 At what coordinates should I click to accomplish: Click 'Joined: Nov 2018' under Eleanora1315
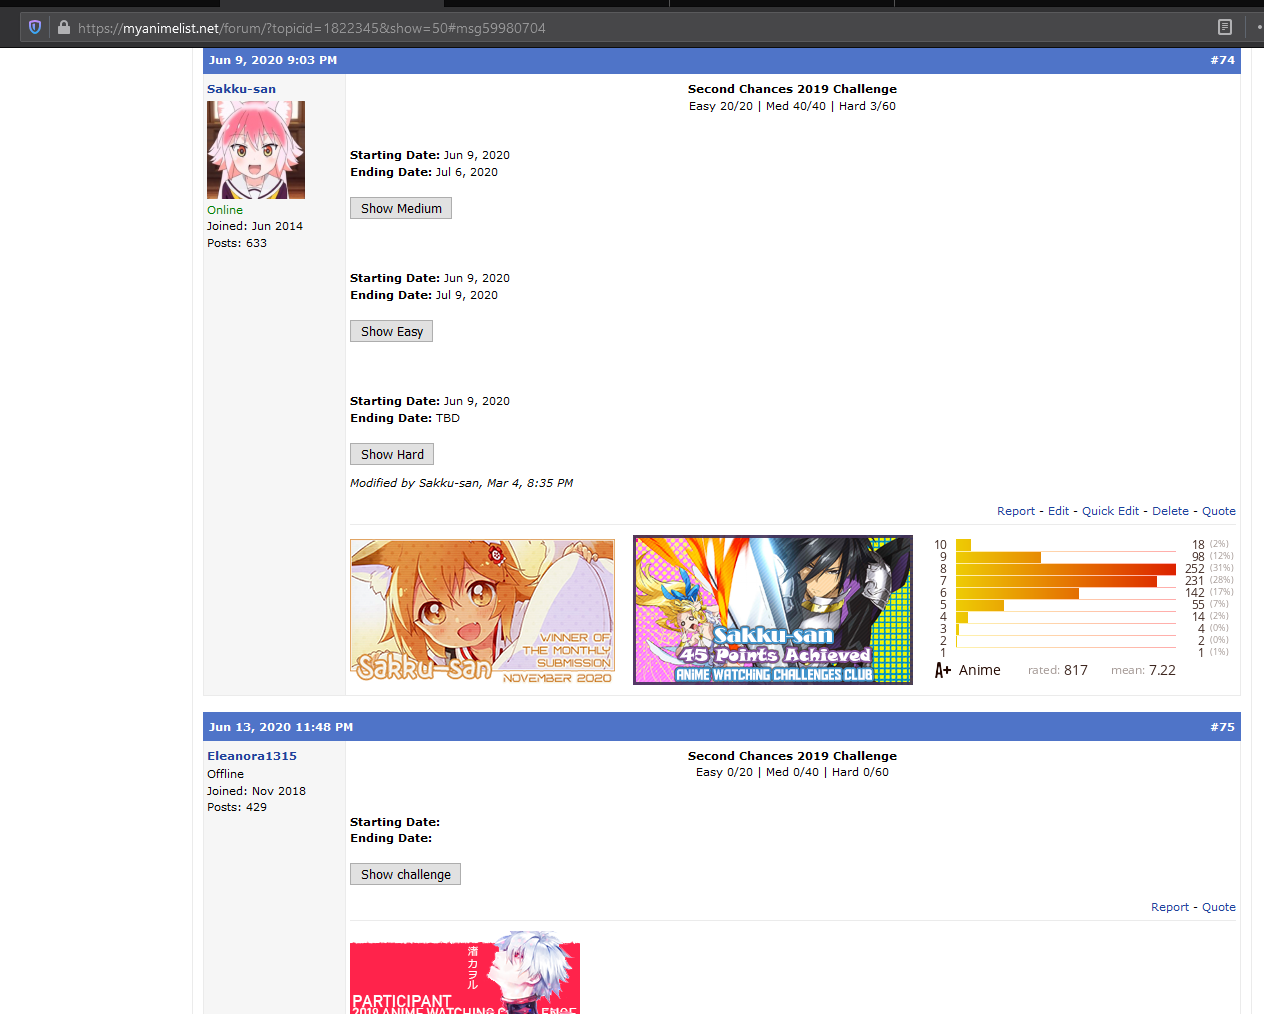256,791
